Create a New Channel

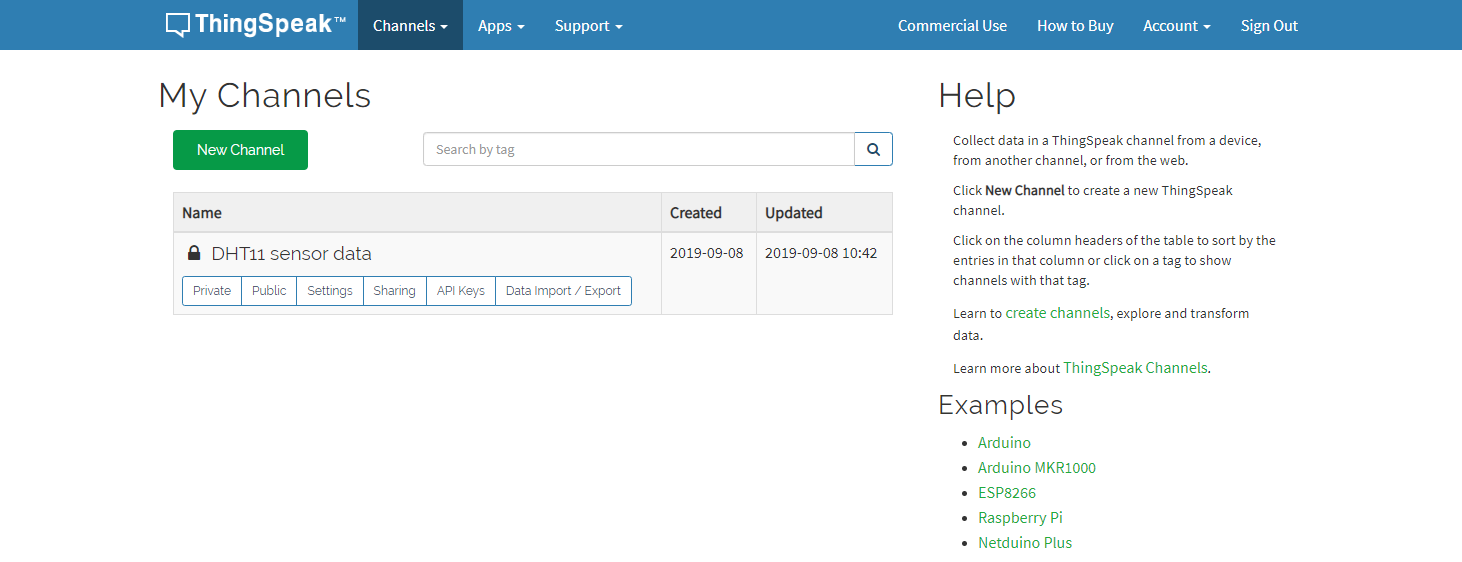click(240, 150)
